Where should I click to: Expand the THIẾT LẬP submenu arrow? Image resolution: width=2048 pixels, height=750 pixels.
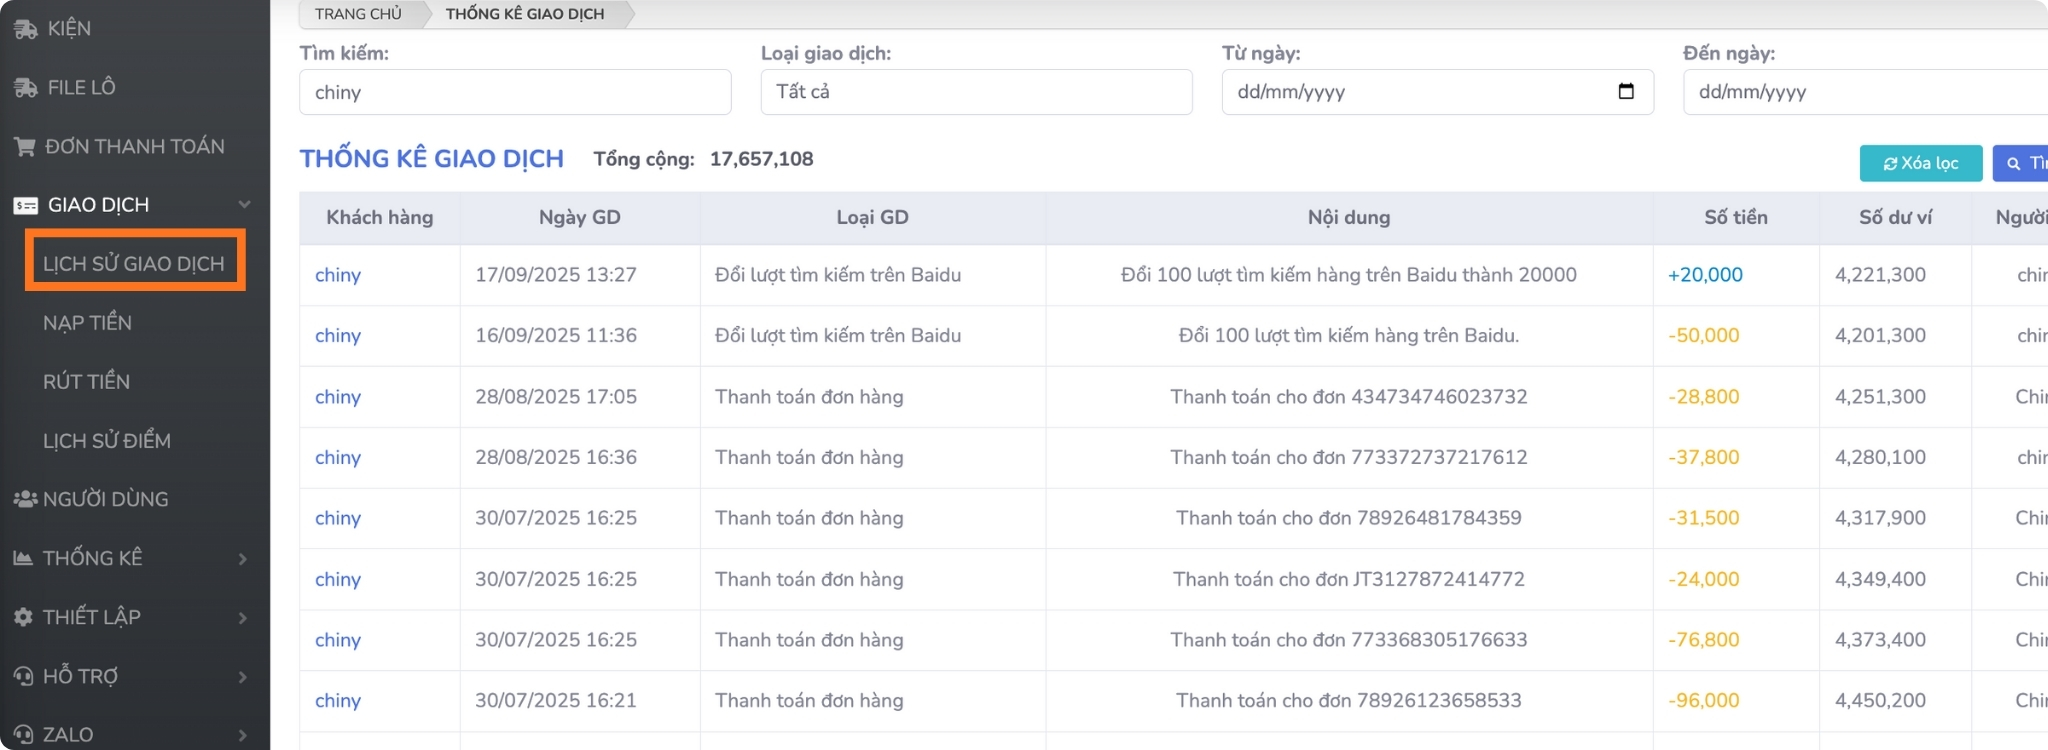click(x=242, y=618)
